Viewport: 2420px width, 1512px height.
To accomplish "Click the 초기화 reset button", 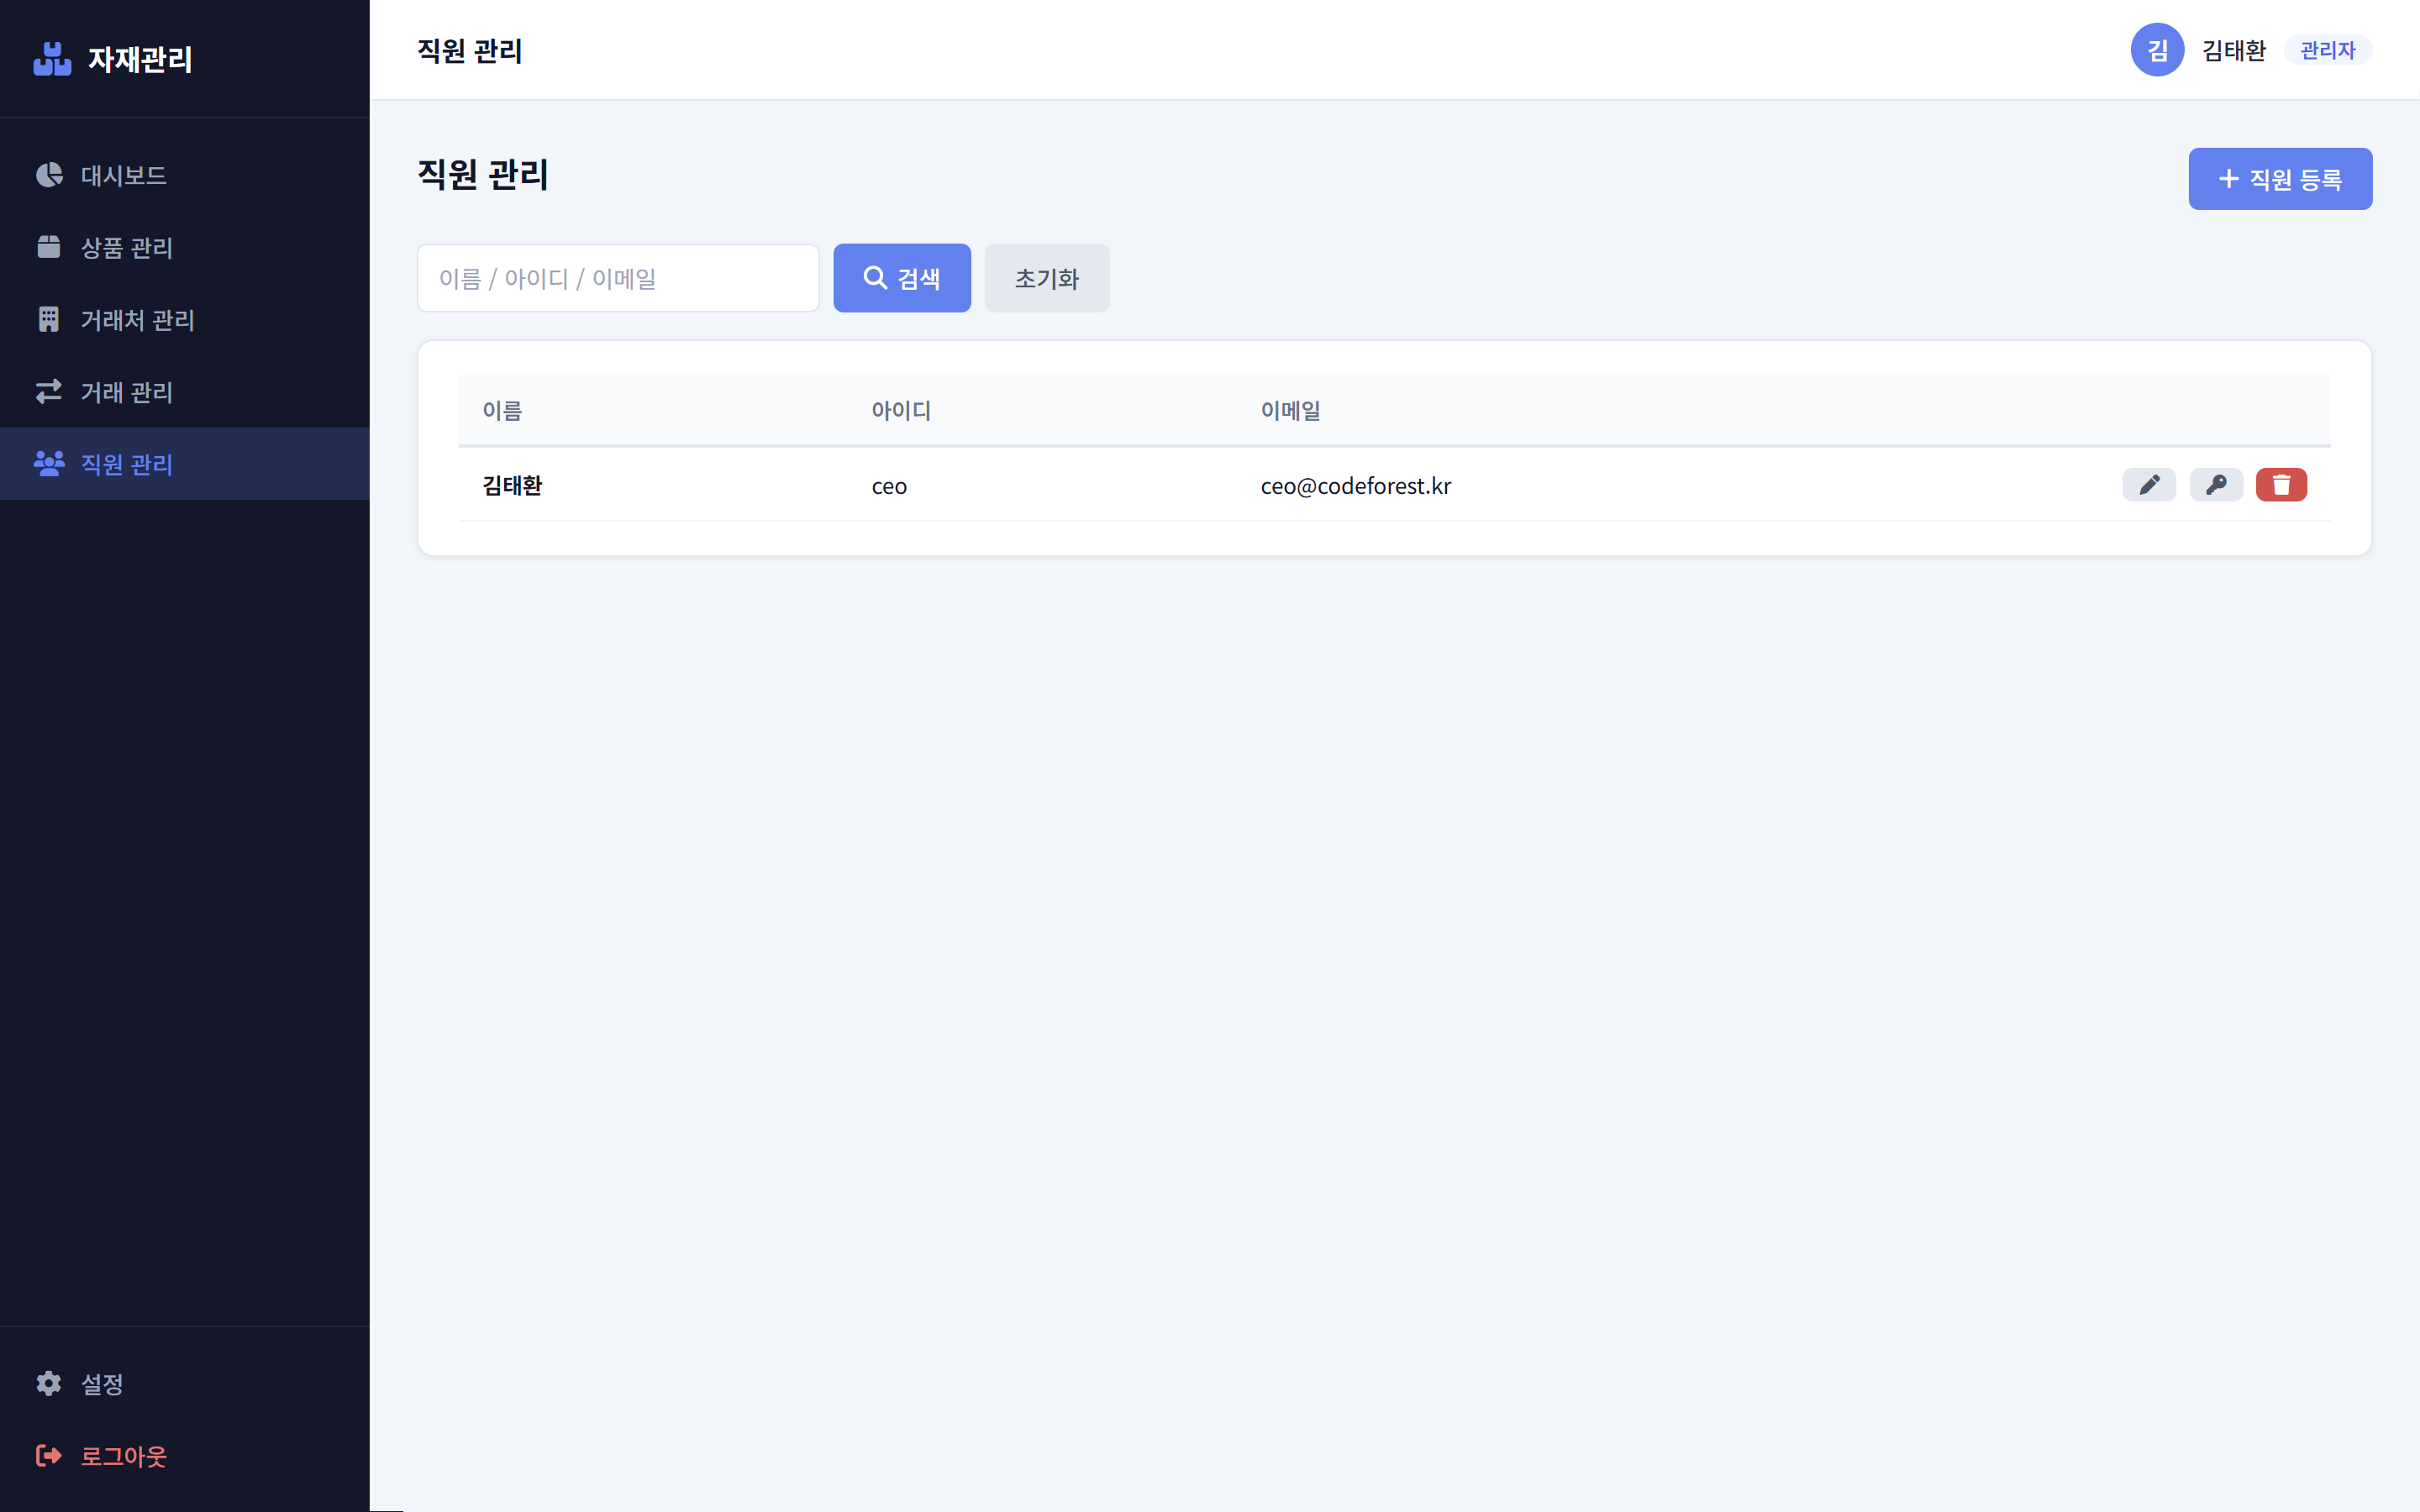I will click(1047, 278).
